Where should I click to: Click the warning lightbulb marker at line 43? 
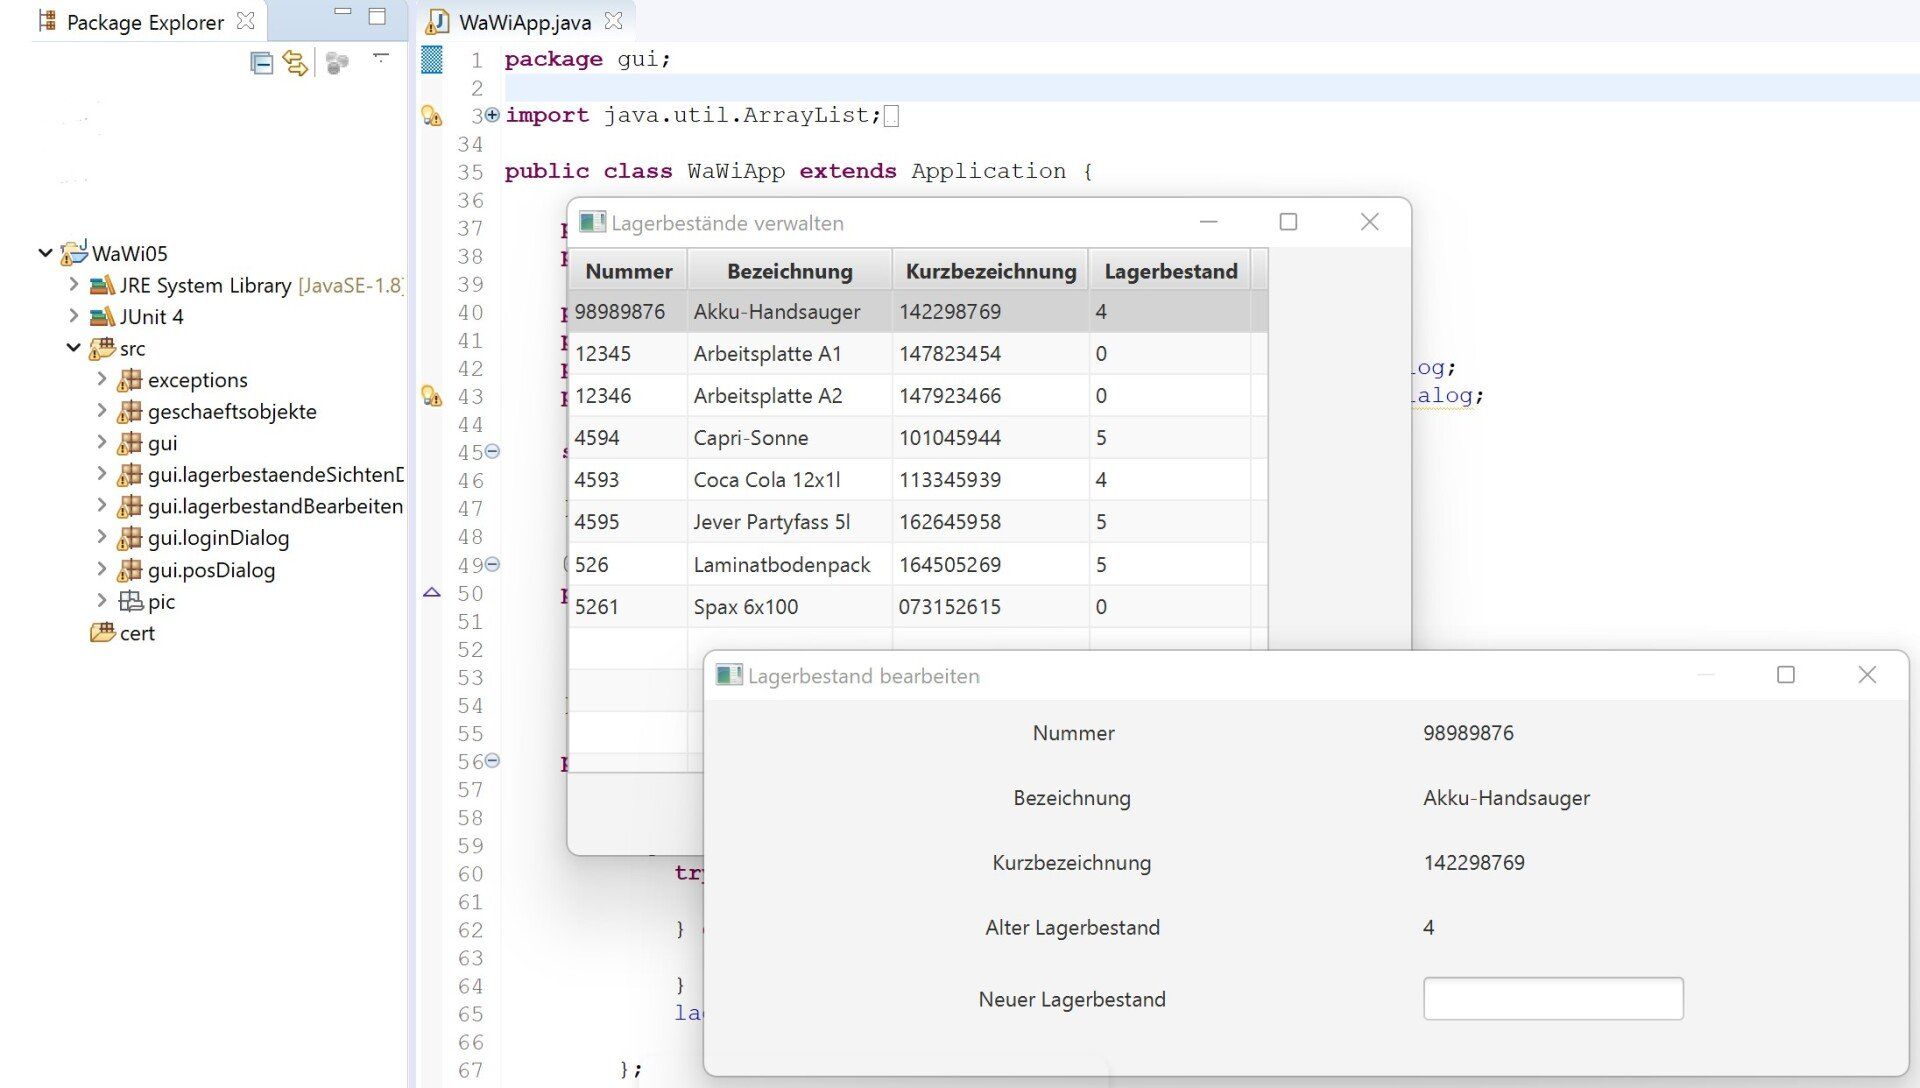point(431,396)
